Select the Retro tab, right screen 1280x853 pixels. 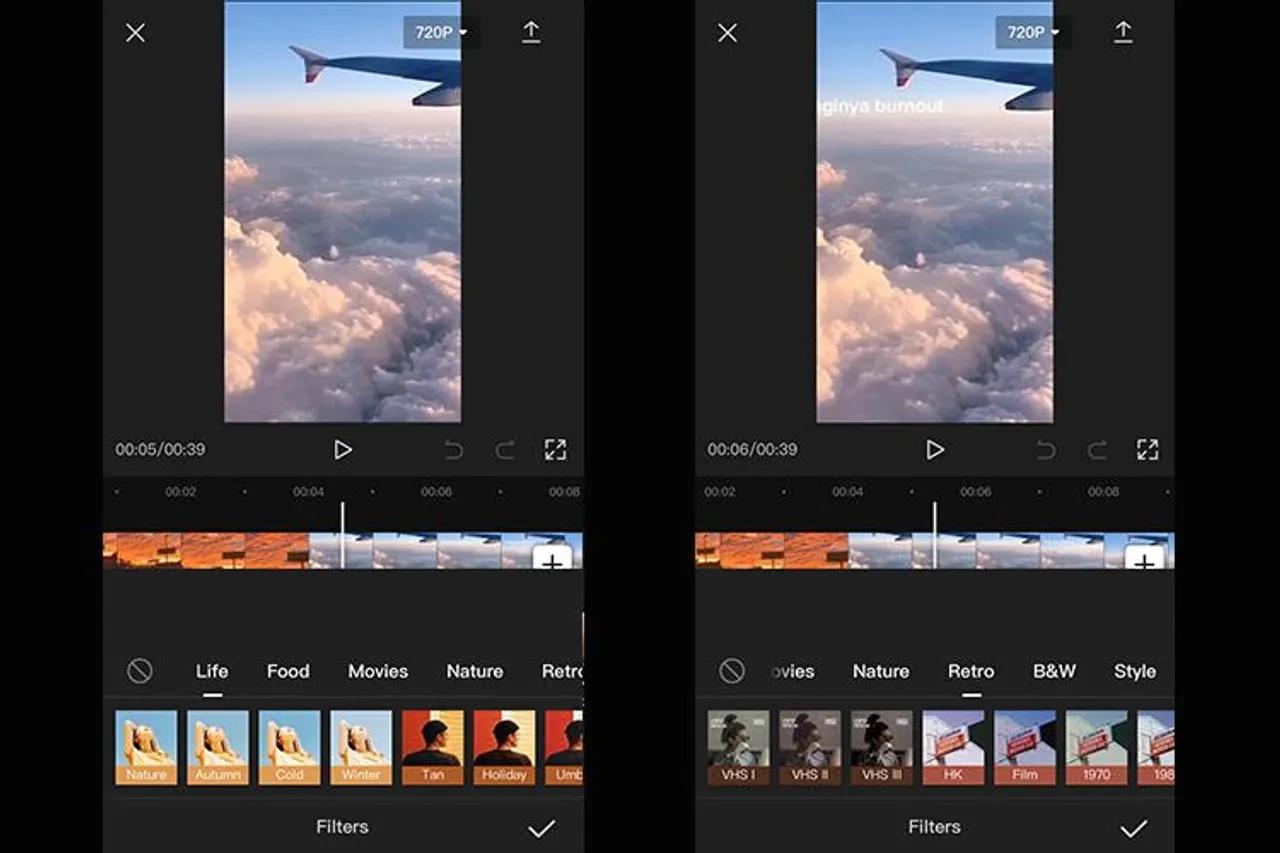coord(971,671)
